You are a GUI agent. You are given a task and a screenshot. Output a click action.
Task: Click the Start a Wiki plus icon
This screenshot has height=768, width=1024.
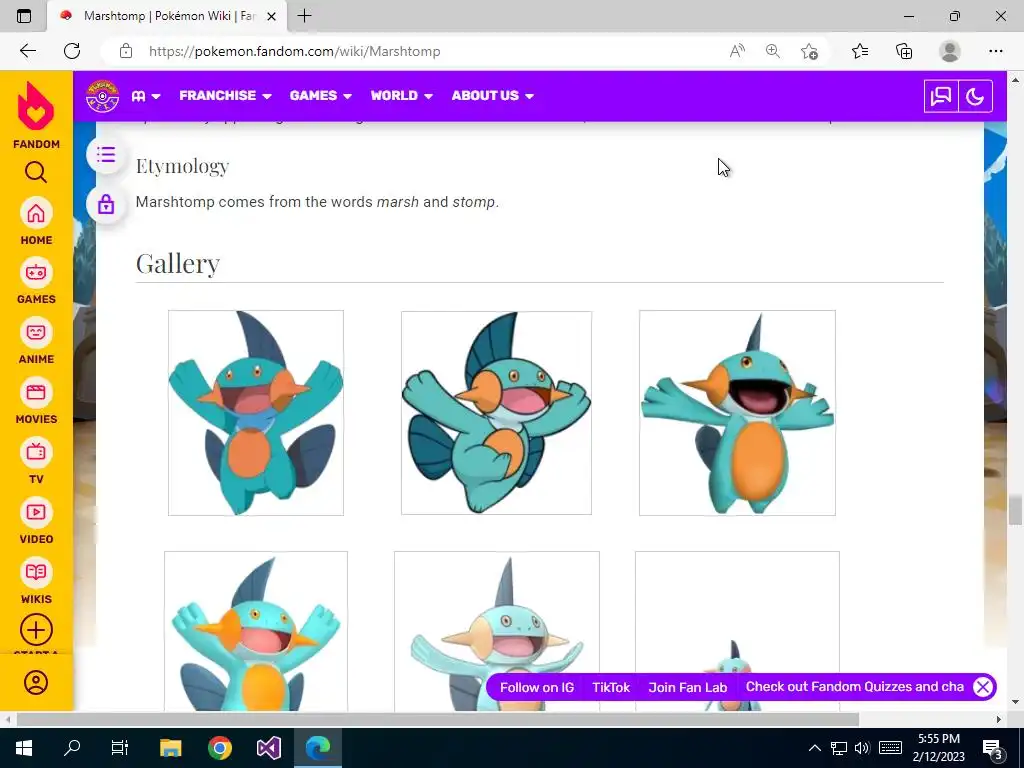point(36,630)
